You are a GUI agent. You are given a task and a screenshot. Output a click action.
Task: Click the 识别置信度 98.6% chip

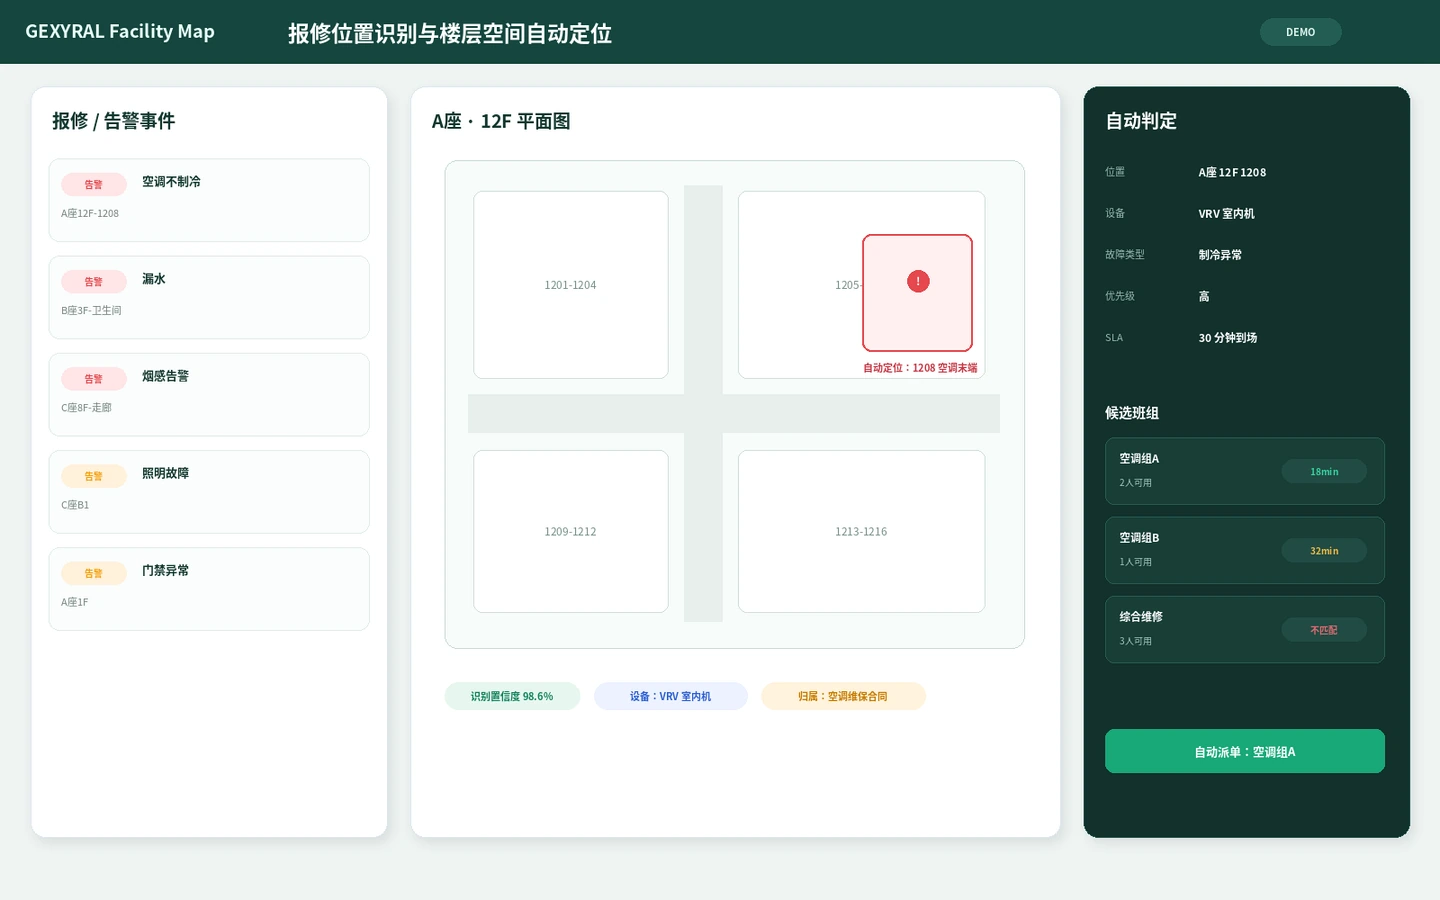[x=512, y=696]
